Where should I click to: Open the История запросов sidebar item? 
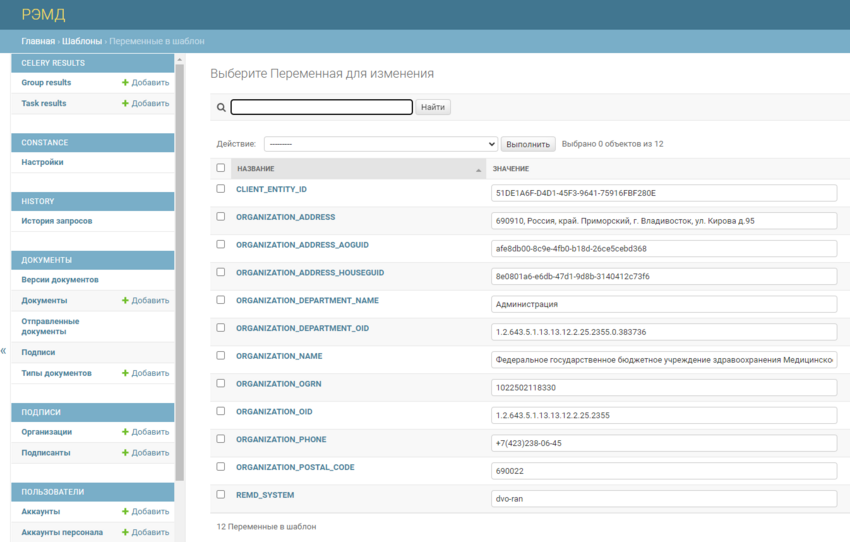pos(57,221)
